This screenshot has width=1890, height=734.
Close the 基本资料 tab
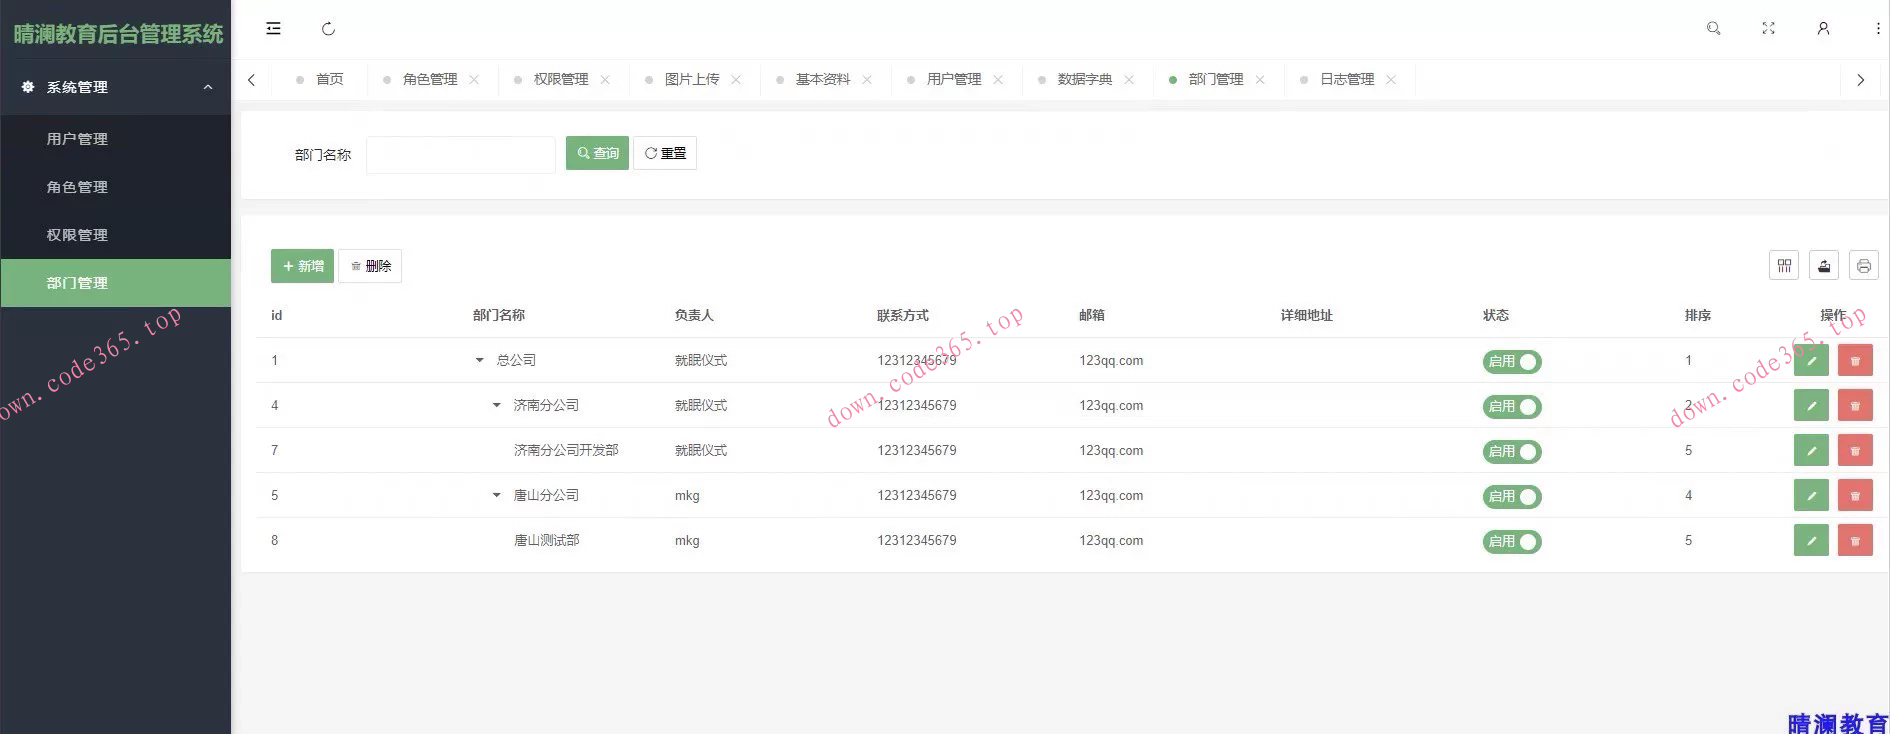[x=867, y=80]
